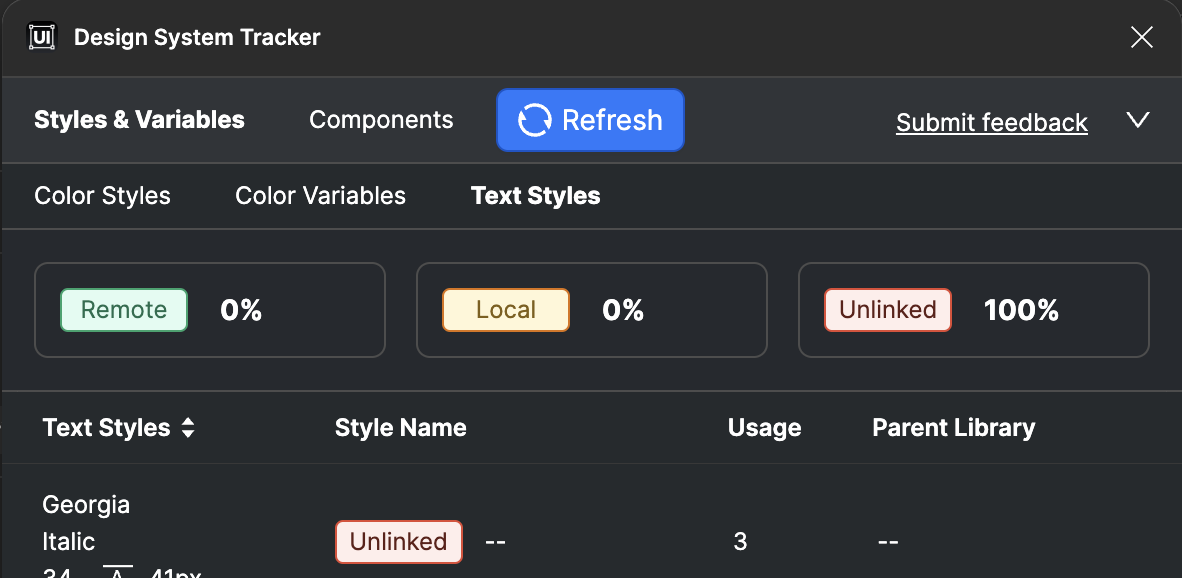The width and height of the screenshot is (1182, 578).
Task: Click the green Remote badge
Action: click(x=124, y=310)
